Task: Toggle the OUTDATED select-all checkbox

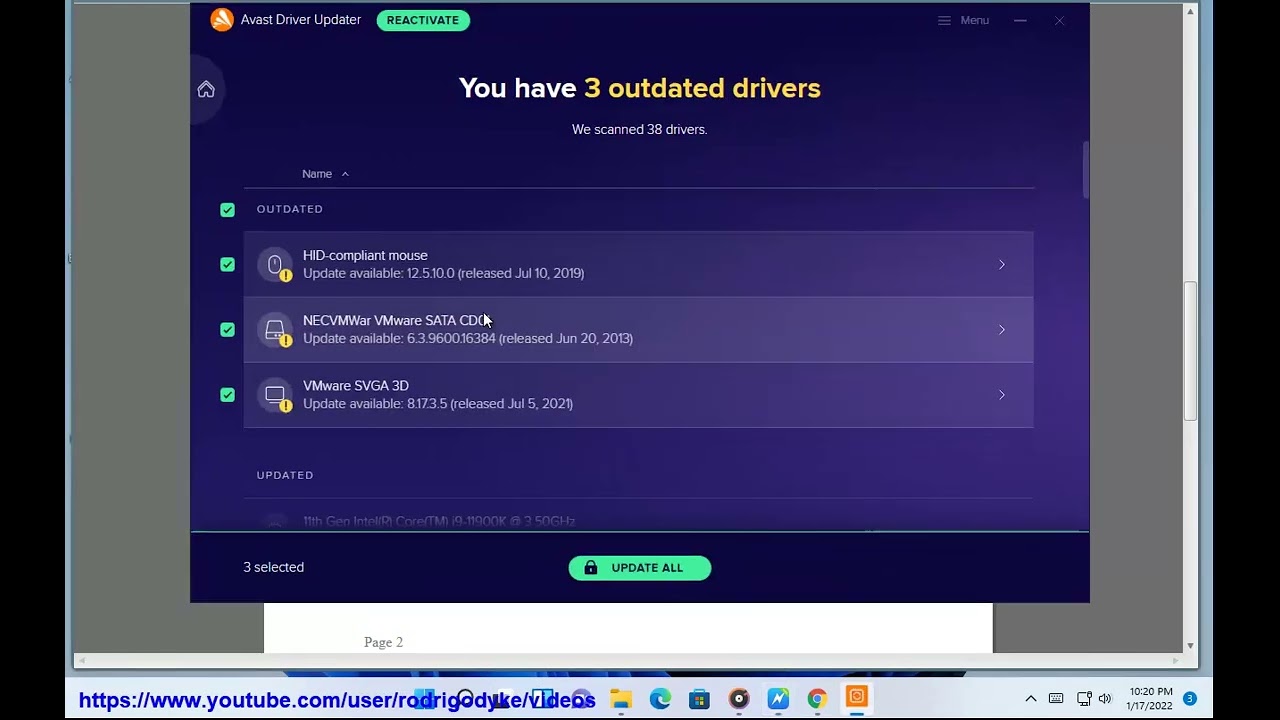Action: [x=228, y=210]
